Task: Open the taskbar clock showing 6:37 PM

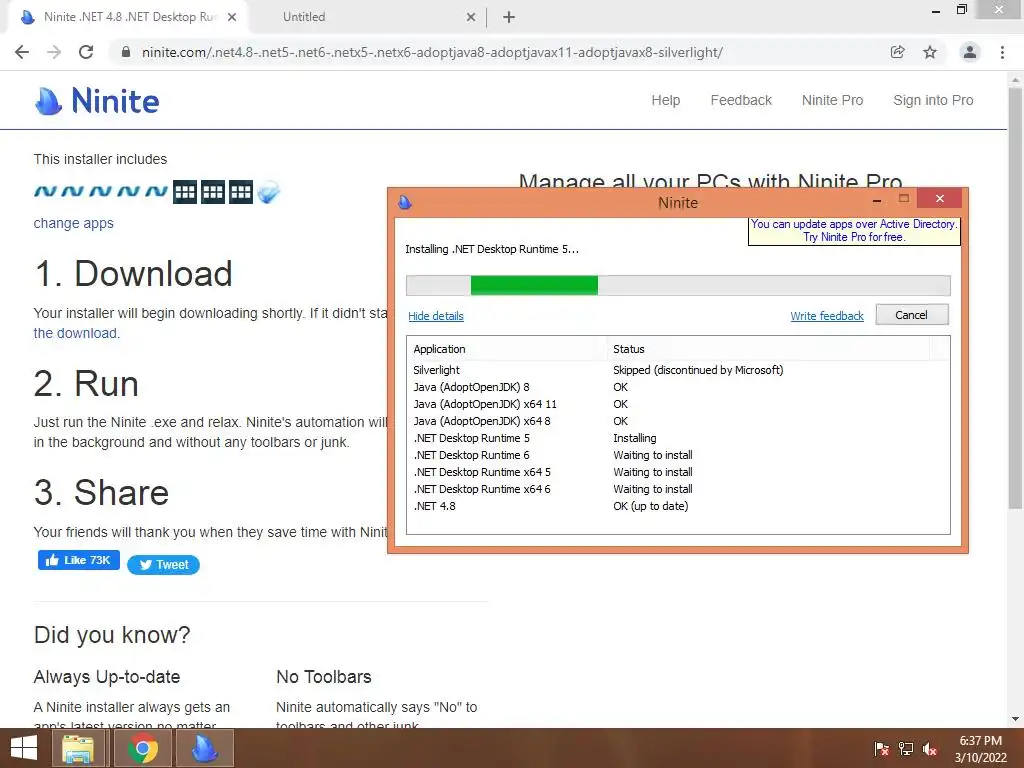Action: [x=980, y=749]
